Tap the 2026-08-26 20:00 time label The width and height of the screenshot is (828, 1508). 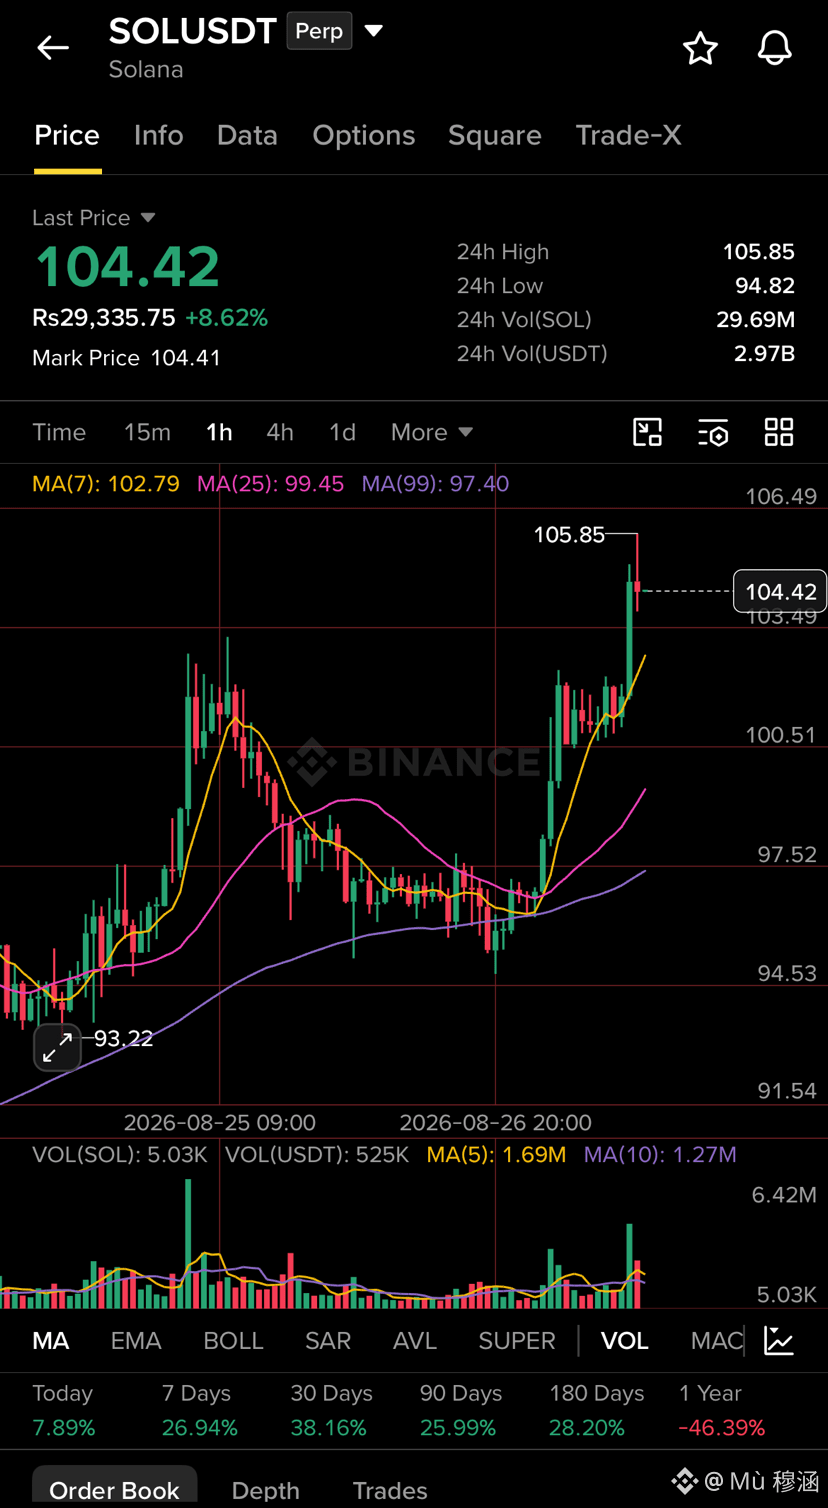coord(495,1123)
